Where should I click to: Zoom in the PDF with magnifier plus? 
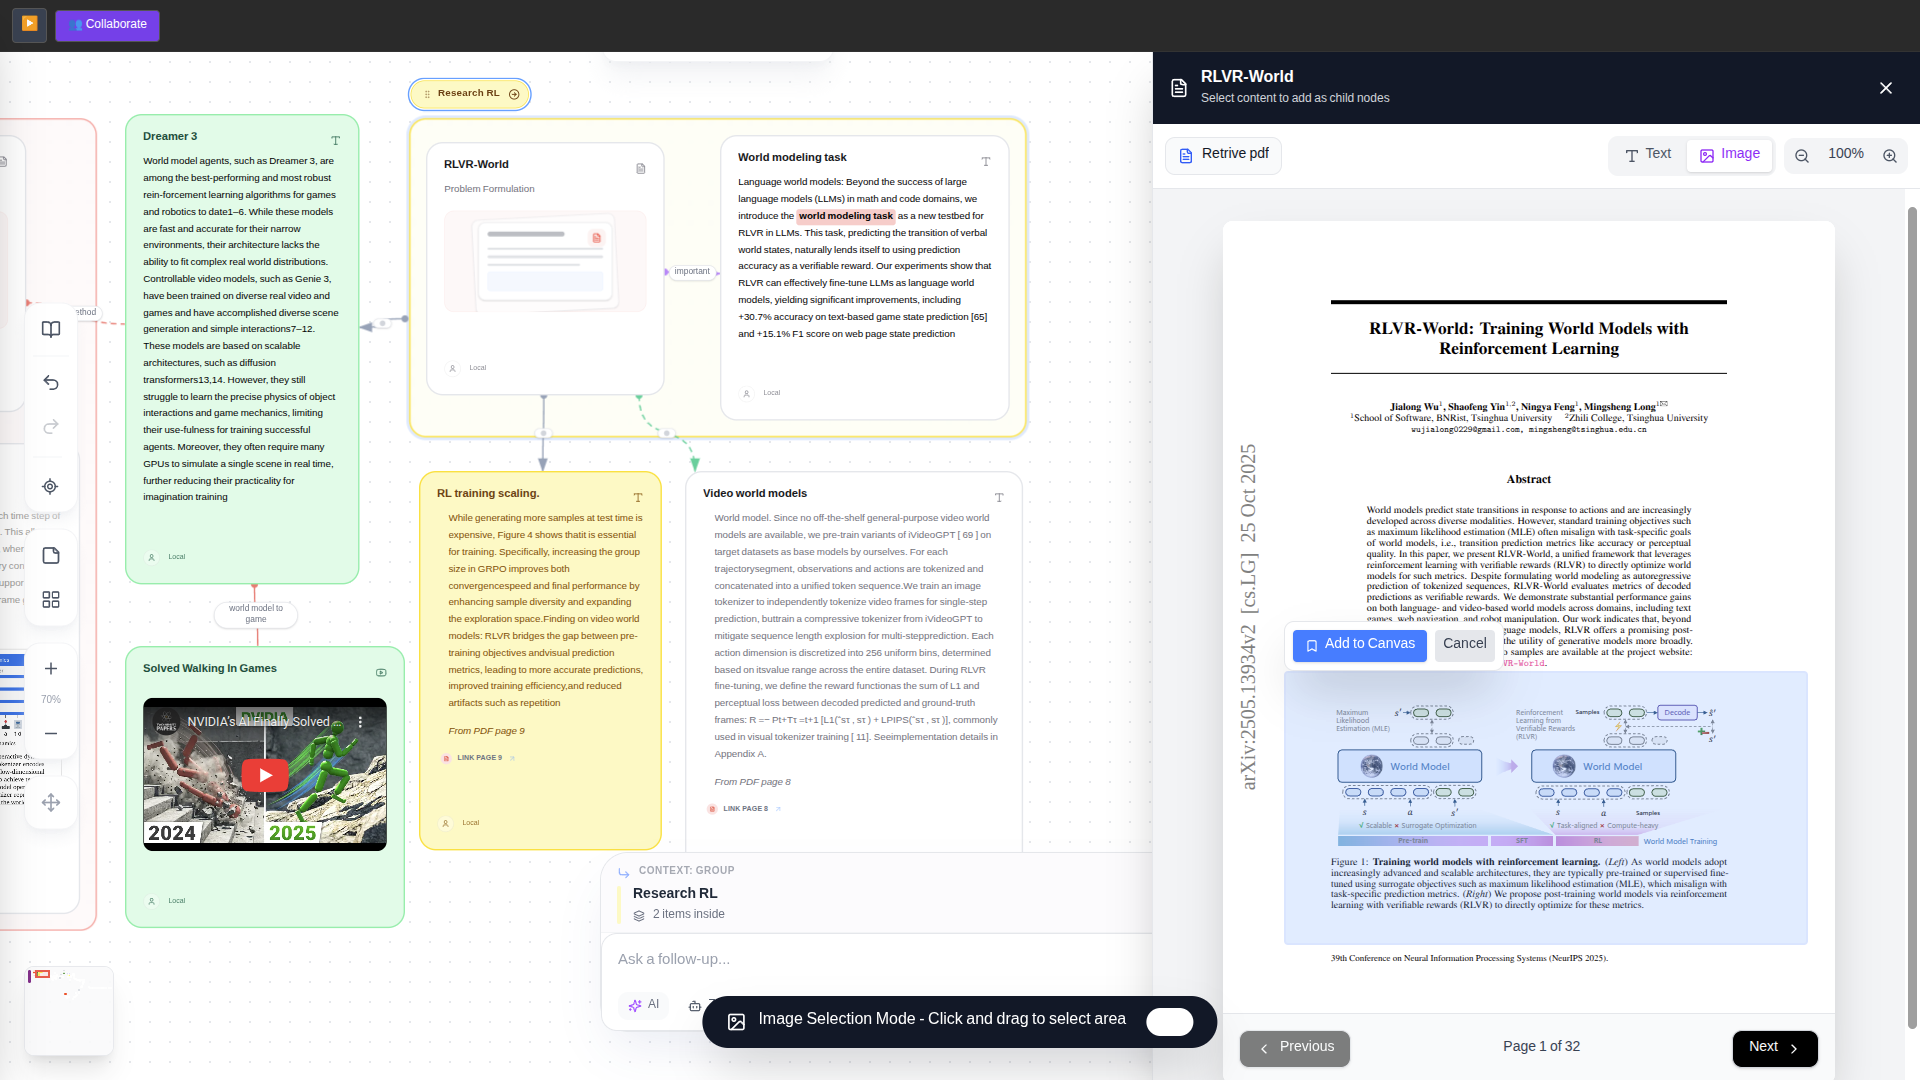(1890, 156)
